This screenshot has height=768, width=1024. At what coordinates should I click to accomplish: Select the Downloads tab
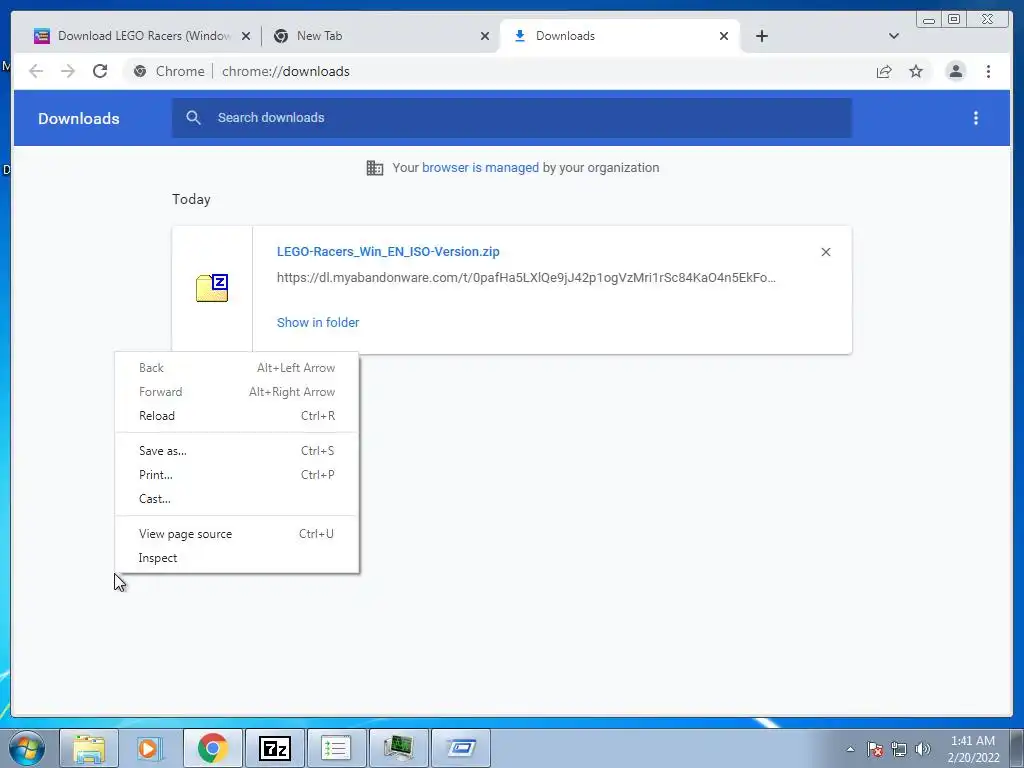pos(618,36)
